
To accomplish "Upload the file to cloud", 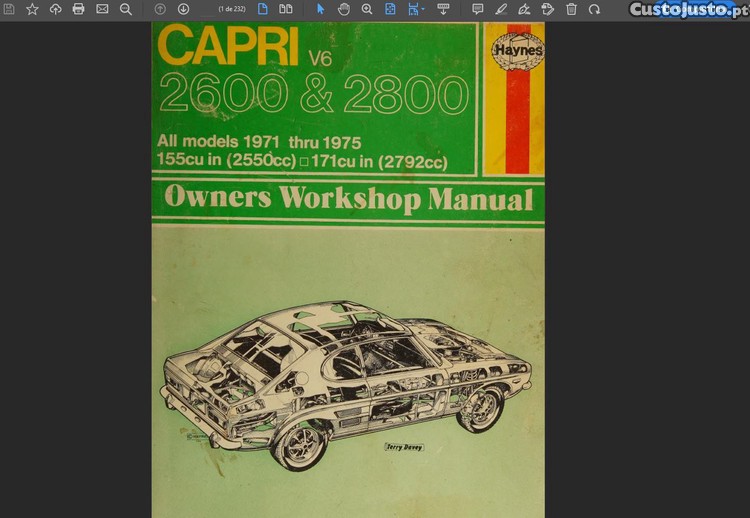I will click(55, 9).
